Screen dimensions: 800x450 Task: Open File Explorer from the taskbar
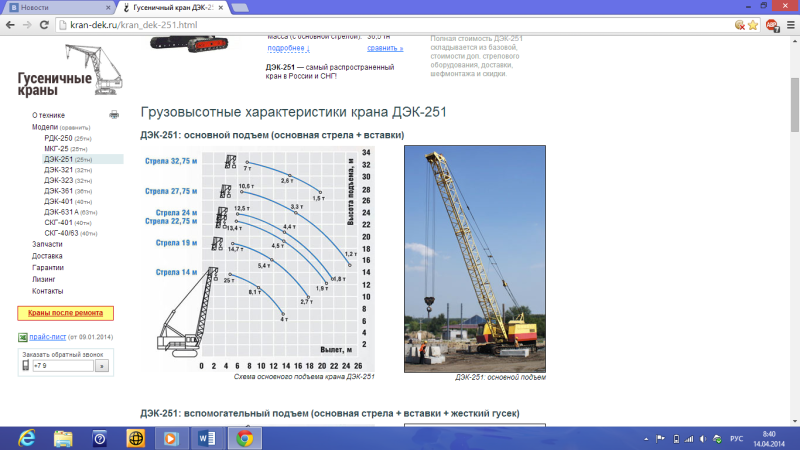click(63, 438)
